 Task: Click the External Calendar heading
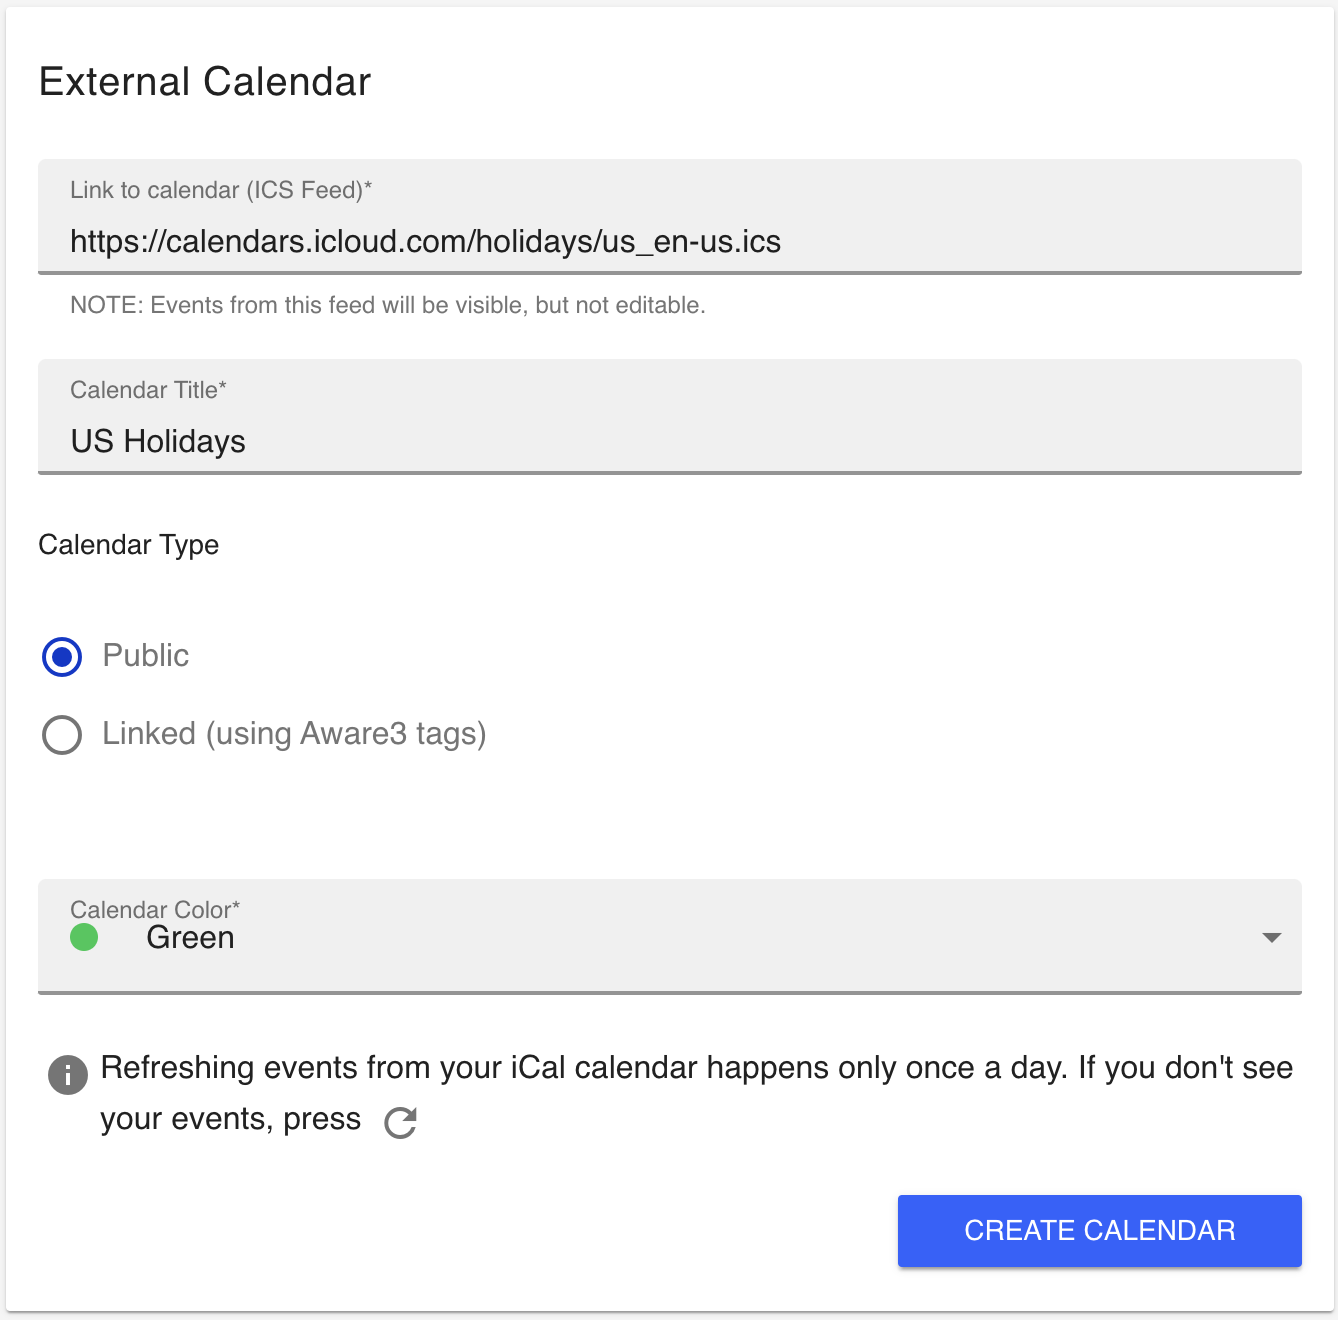204,82
